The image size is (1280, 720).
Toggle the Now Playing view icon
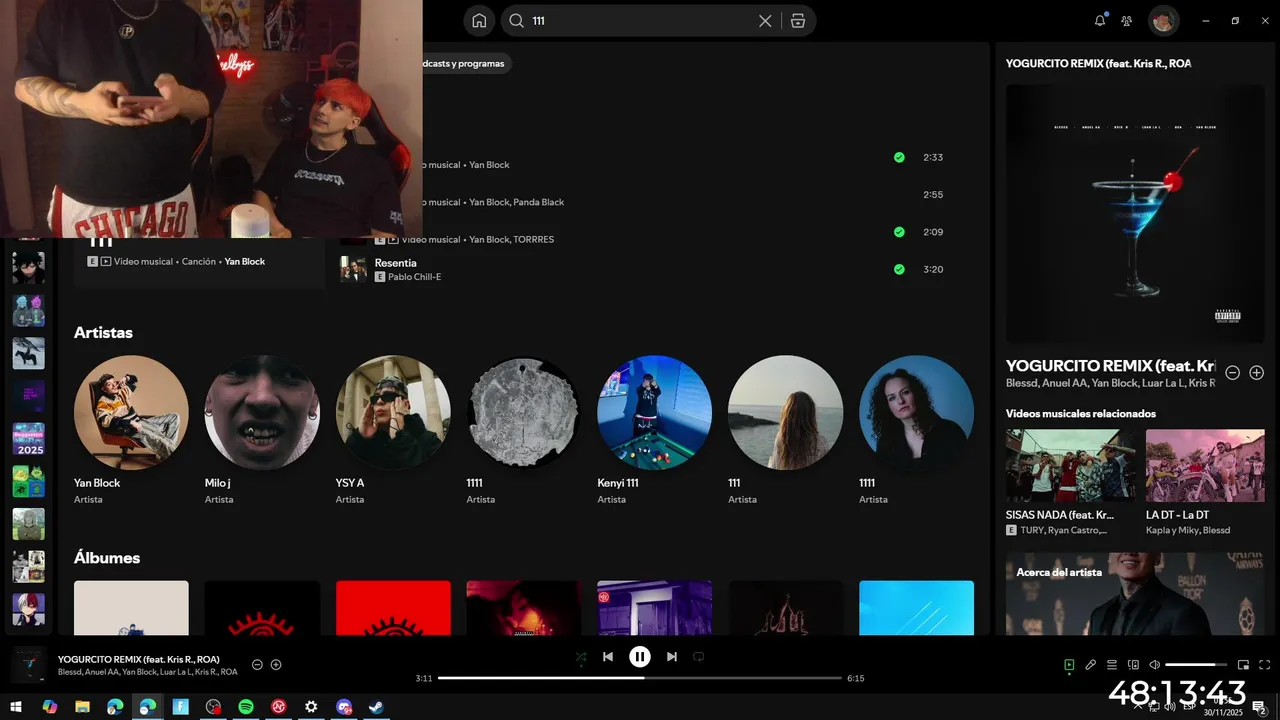[1069, 665]
